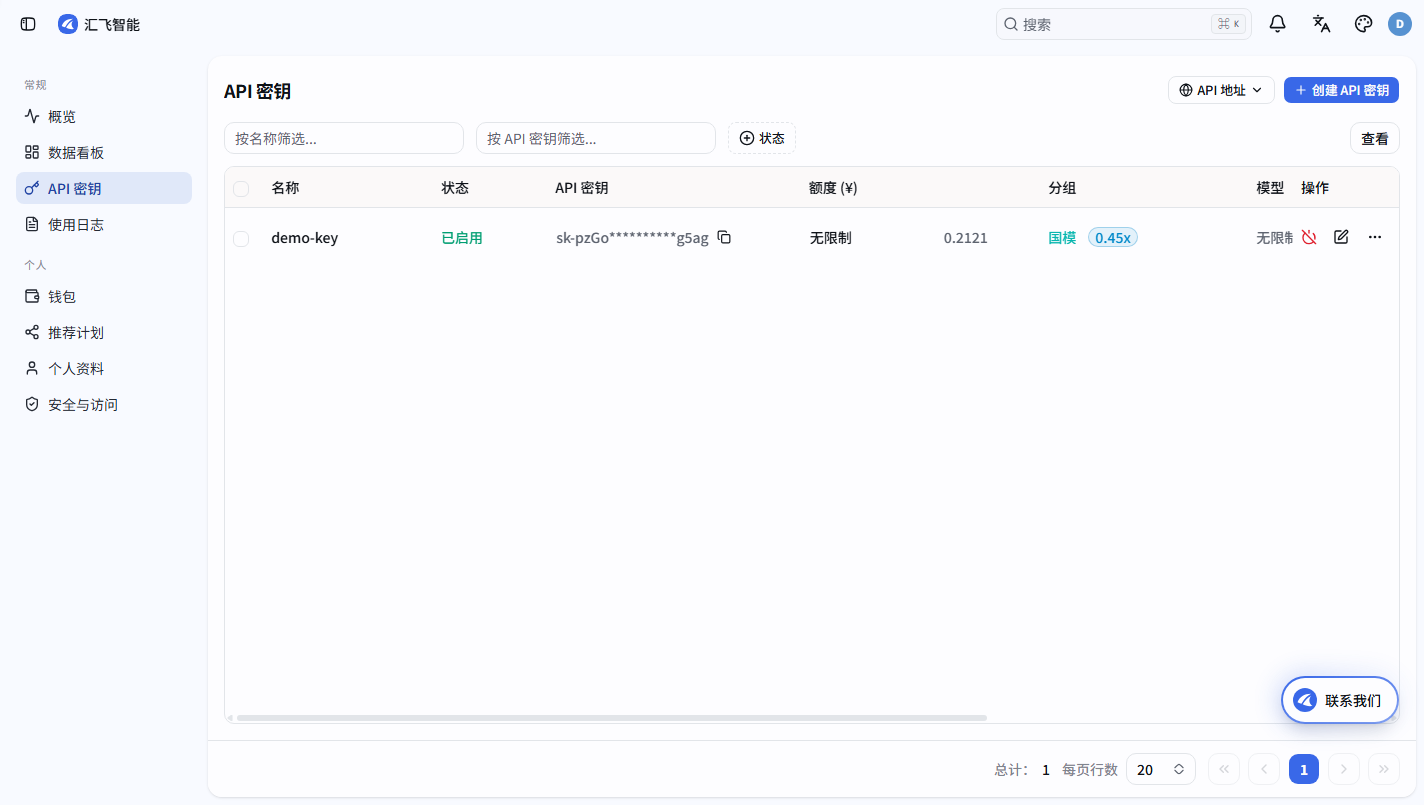The image size is (1424, 805).
Task: Click the horizontal table scrollbar
Action: coord(611,718)
